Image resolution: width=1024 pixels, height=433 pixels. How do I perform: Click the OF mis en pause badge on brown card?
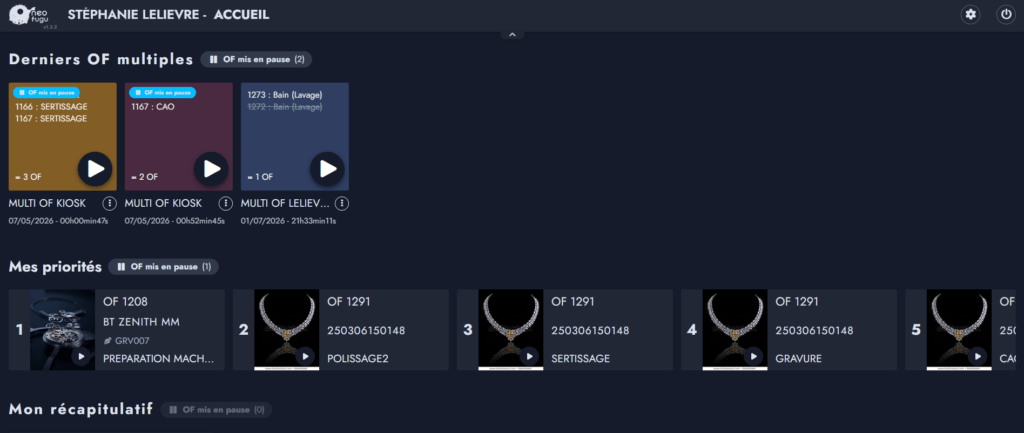(x=46, y=93)
